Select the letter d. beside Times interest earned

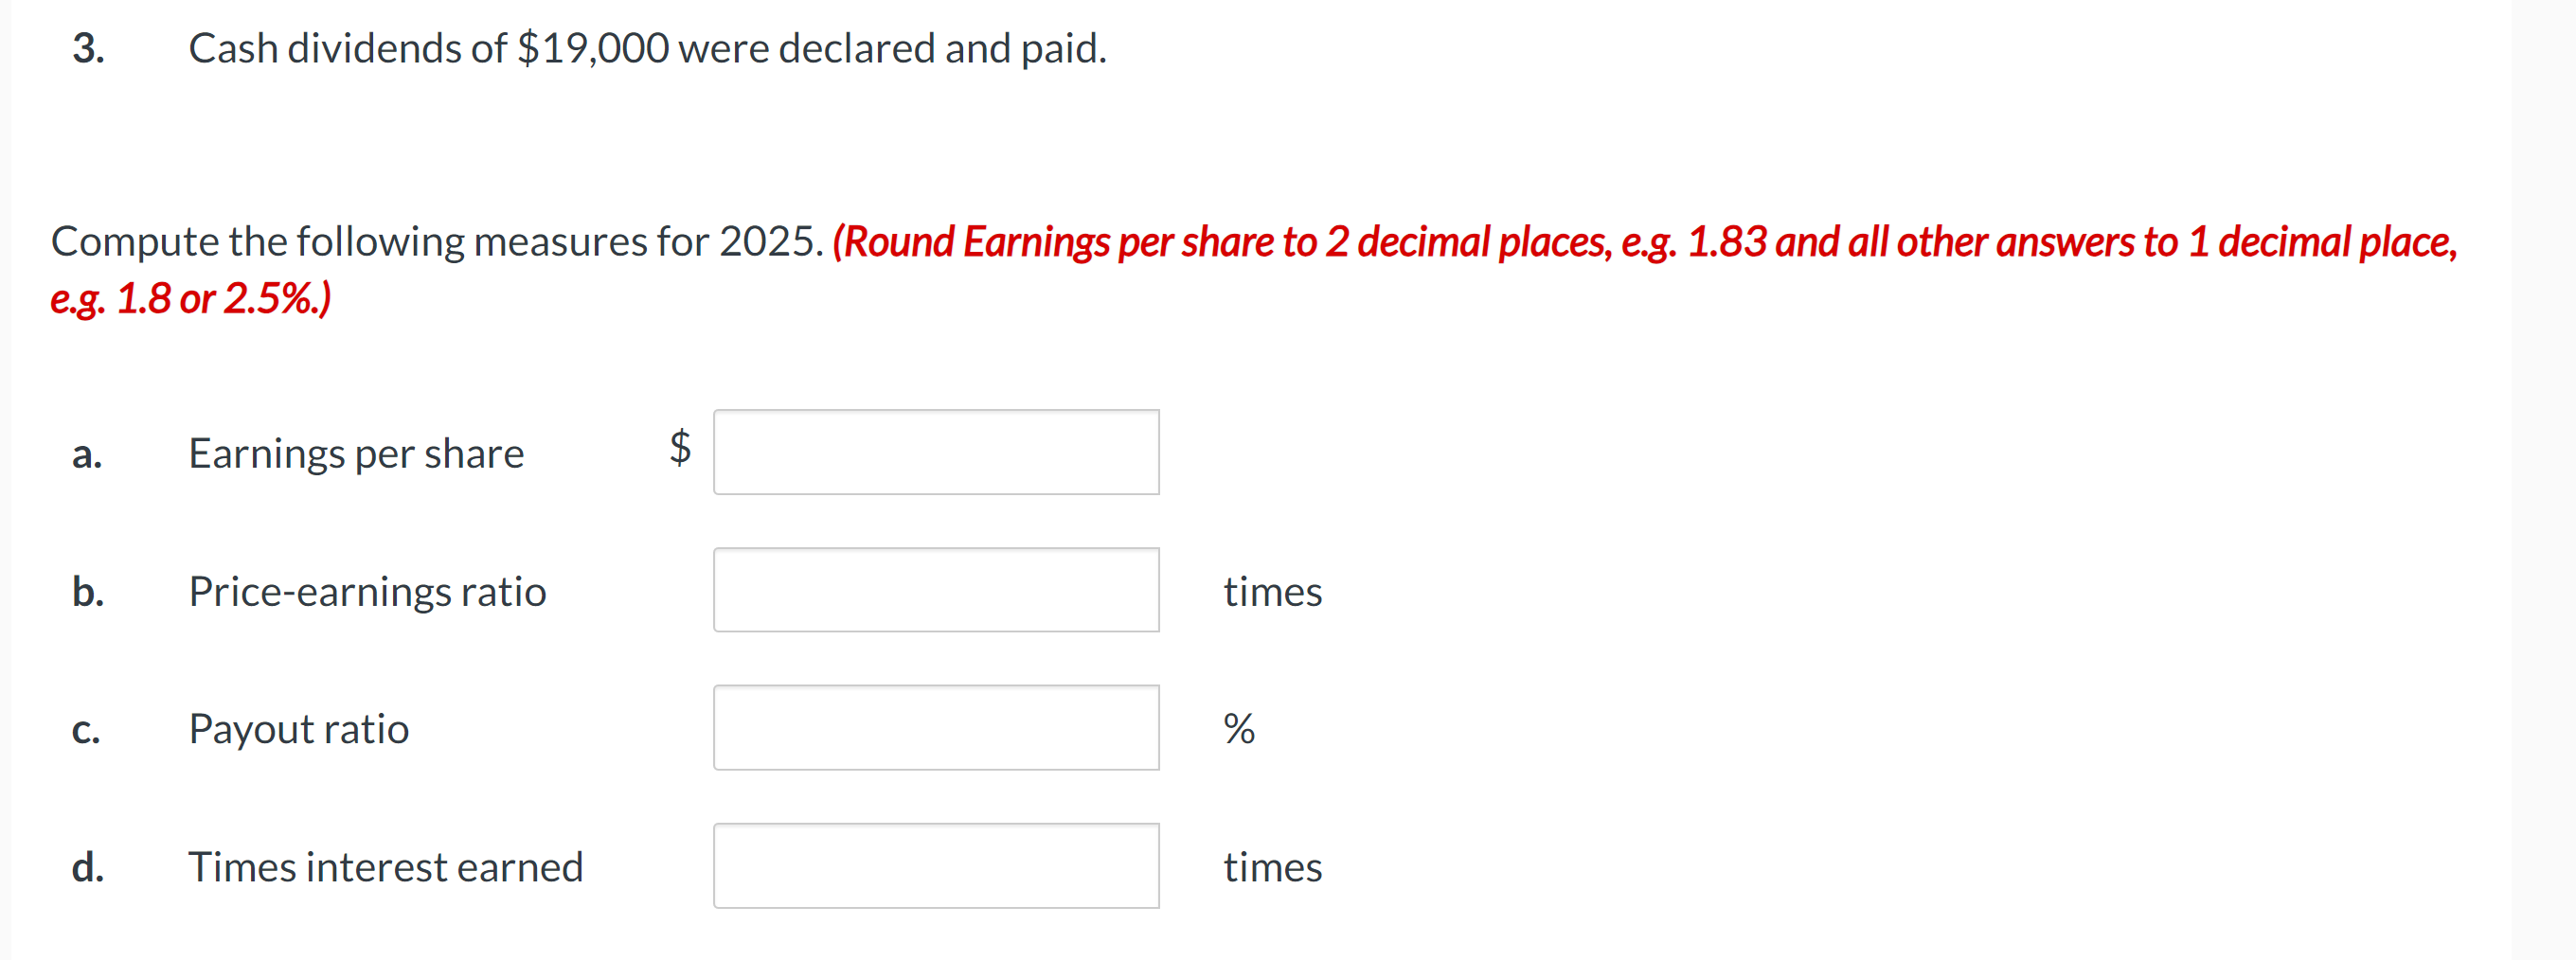click(x=91, y=868)
